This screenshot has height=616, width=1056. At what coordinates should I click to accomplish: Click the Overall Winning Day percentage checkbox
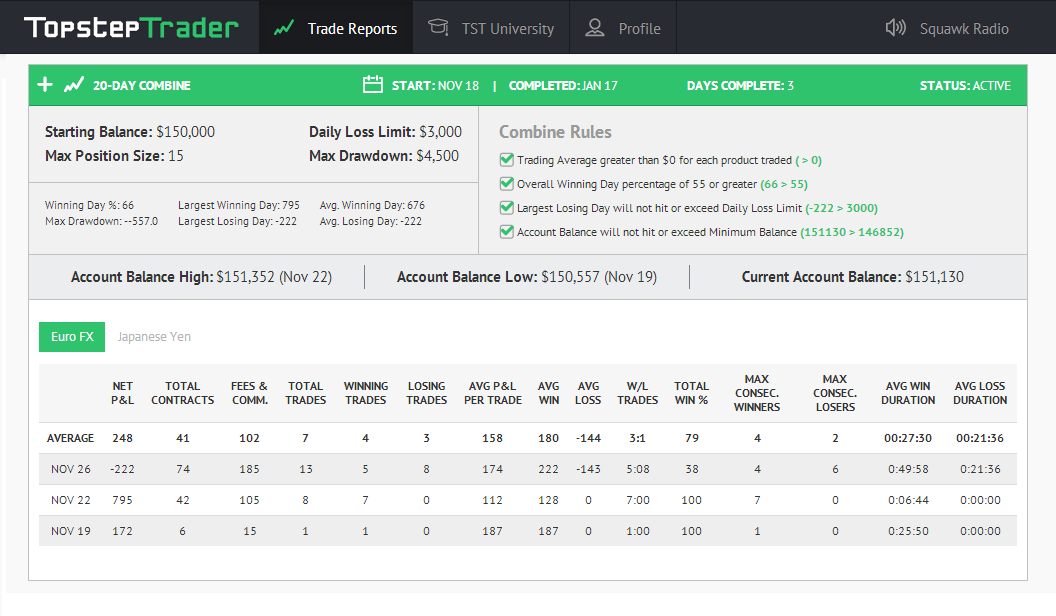(506, 184)
